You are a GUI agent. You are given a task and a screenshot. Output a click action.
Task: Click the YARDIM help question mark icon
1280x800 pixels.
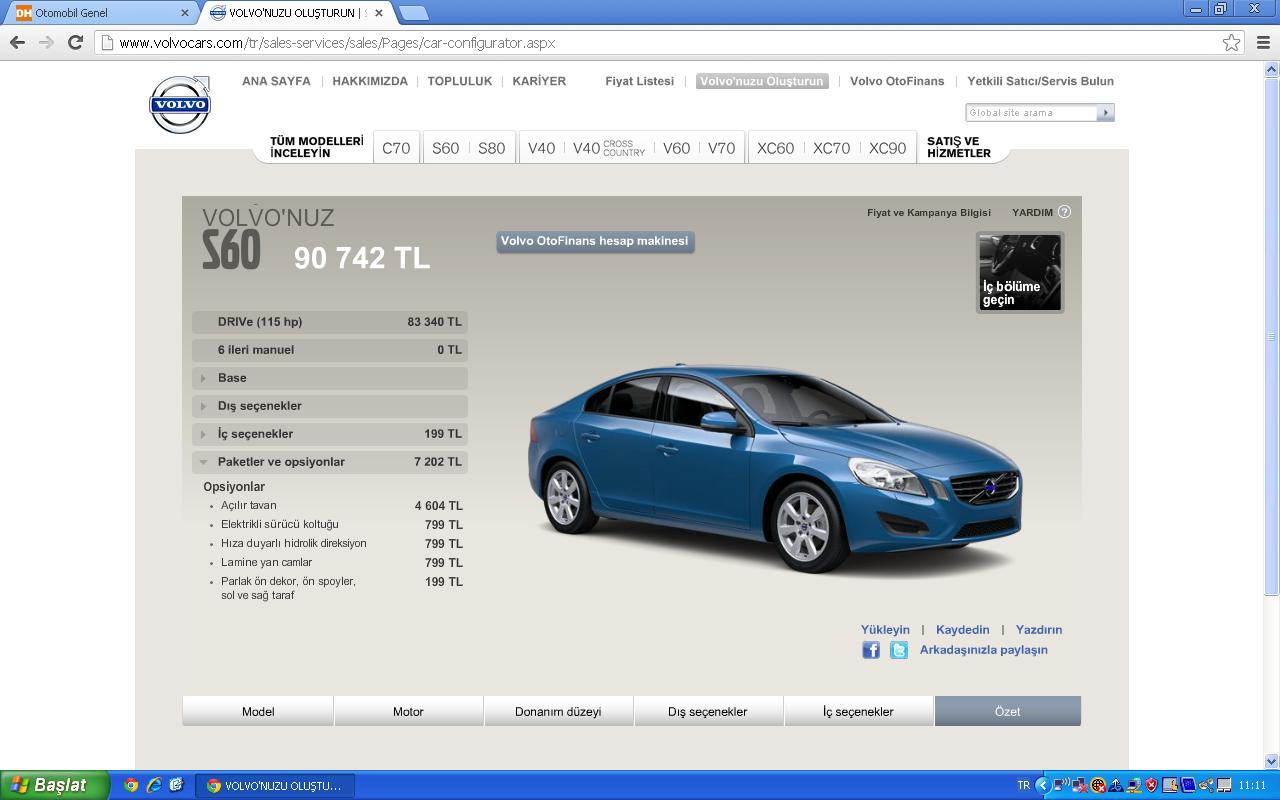coord(1064,212)
